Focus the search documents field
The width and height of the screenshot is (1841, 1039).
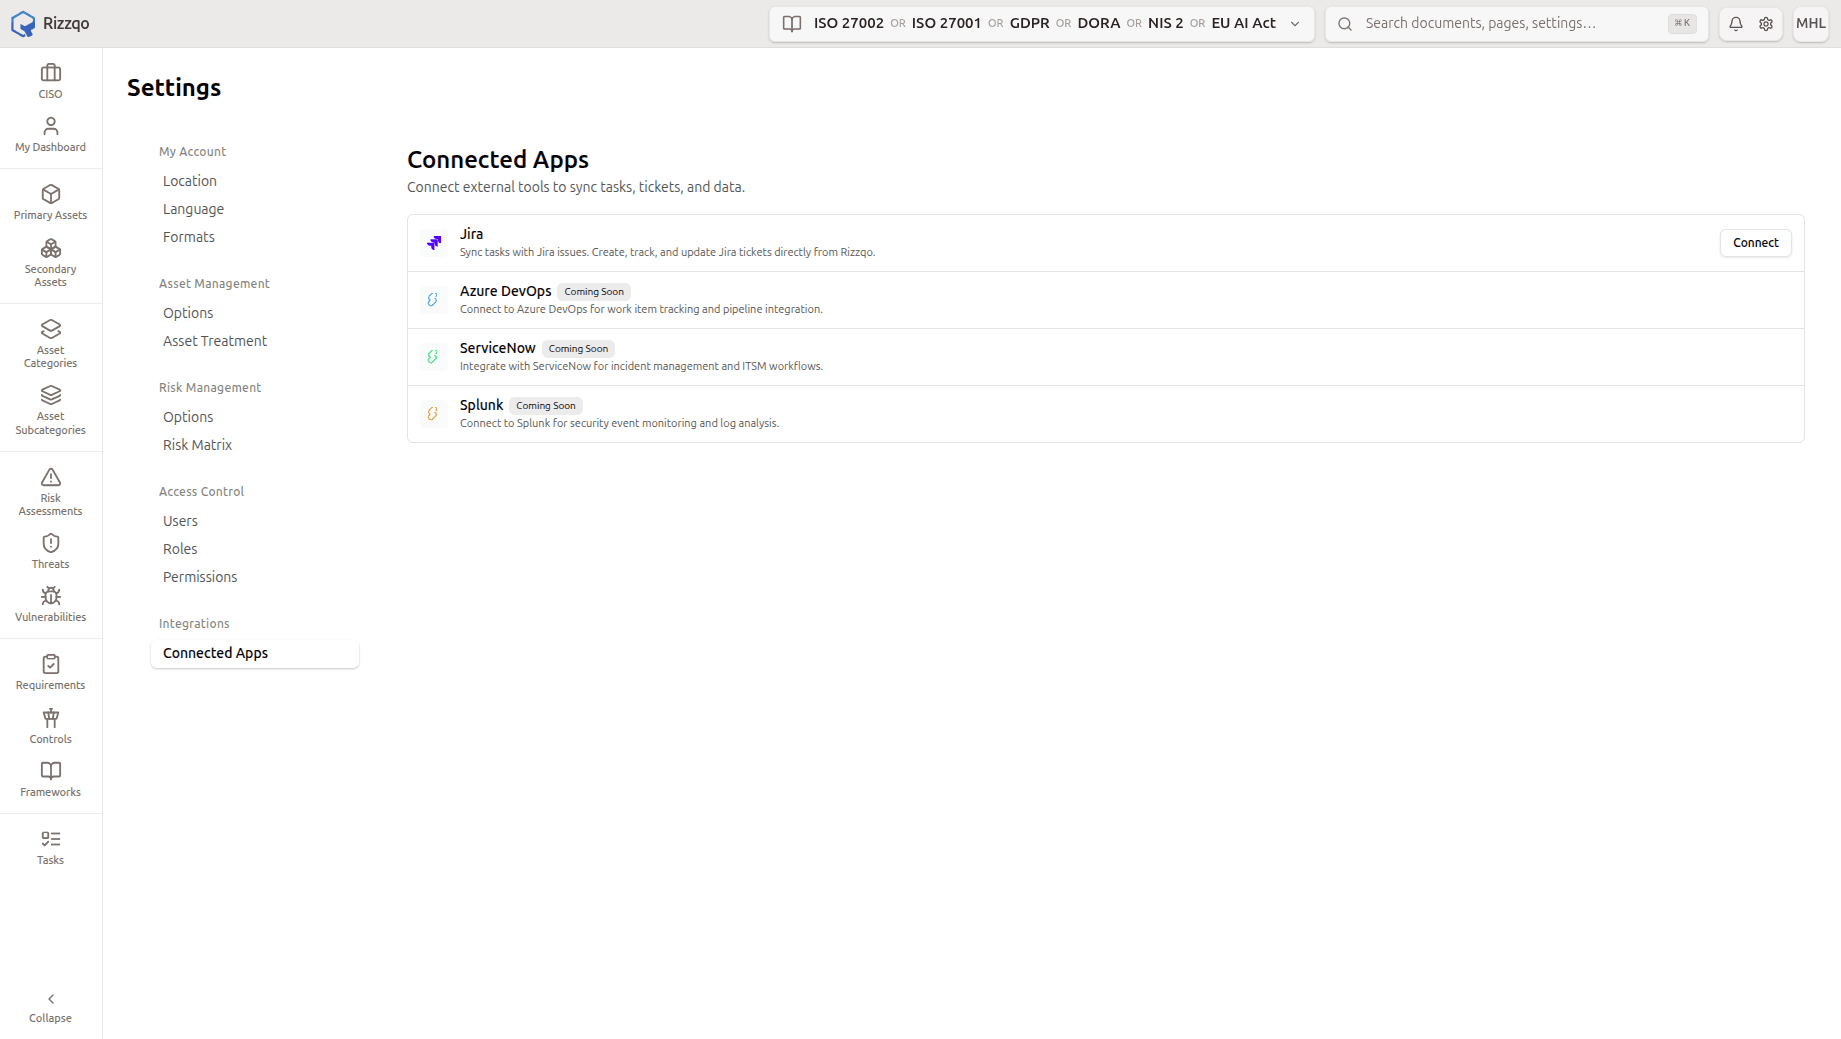(1517, 23)
